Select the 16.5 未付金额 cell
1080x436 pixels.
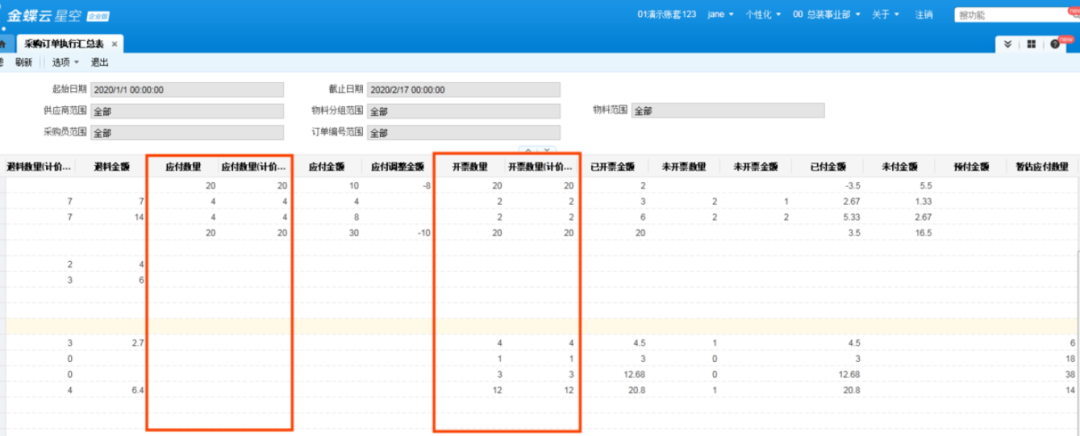tap(899, 233)
